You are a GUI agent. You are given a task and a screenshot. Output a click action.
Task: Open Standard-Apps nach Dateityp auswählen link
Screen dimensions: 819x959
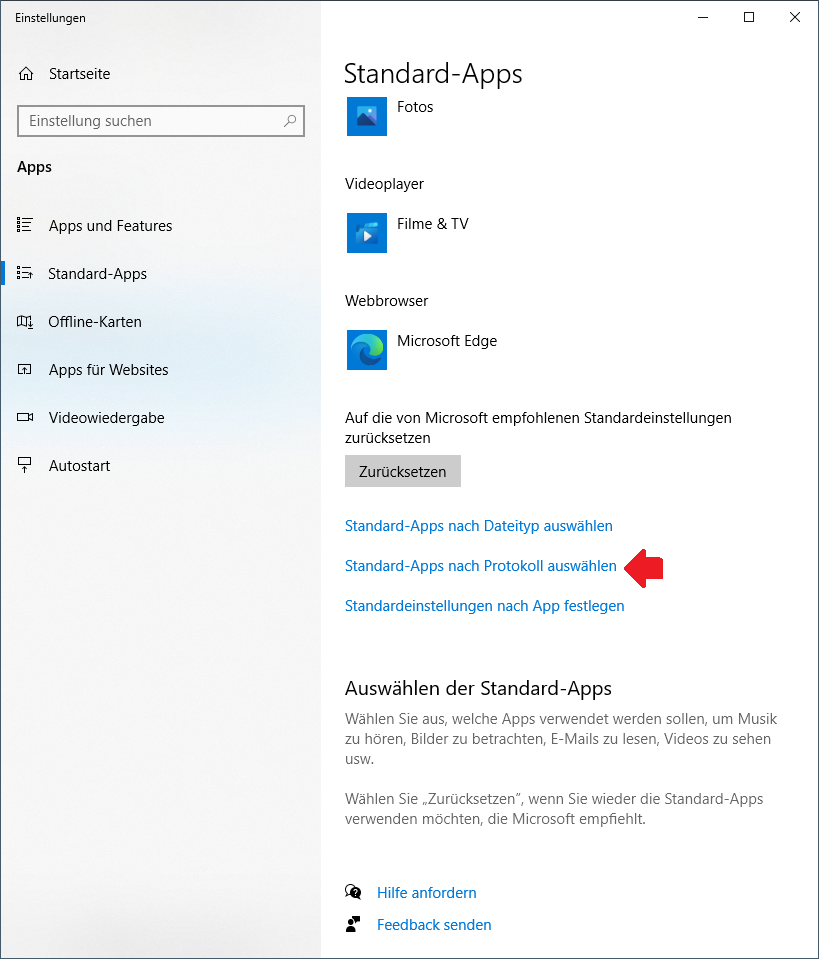478,526
